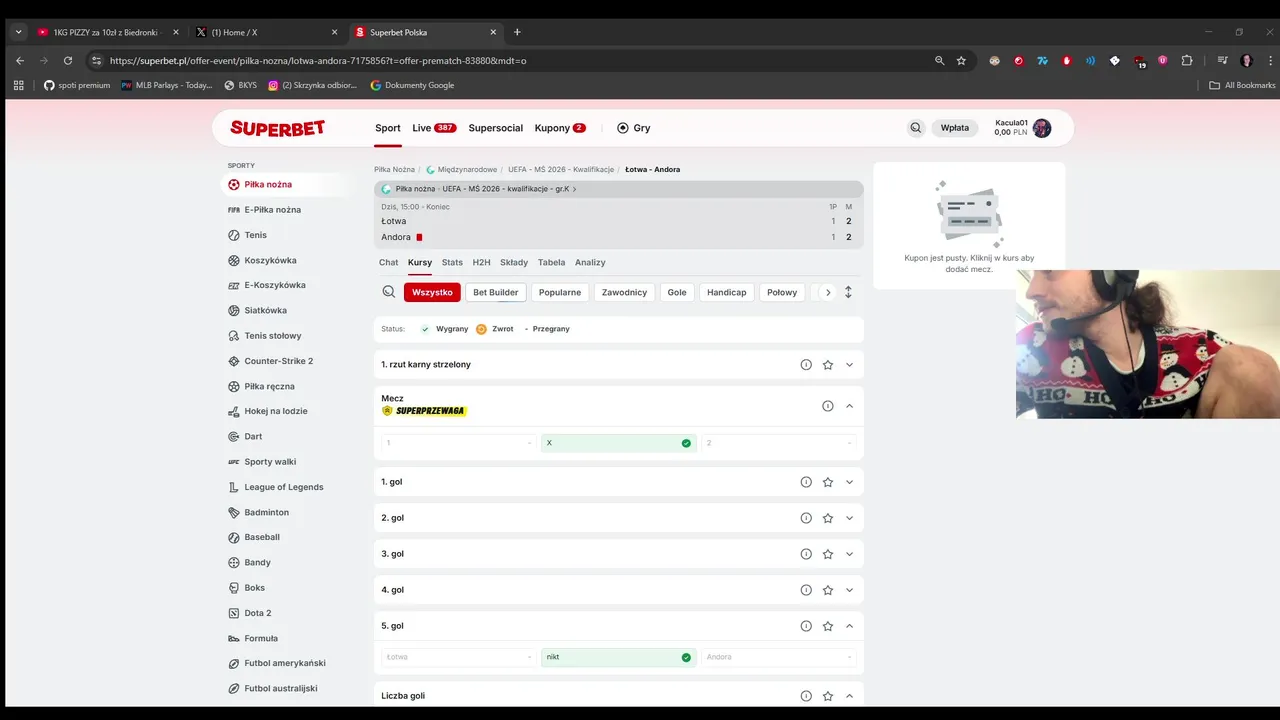Click the Superbet logo

tap(277, 128)
